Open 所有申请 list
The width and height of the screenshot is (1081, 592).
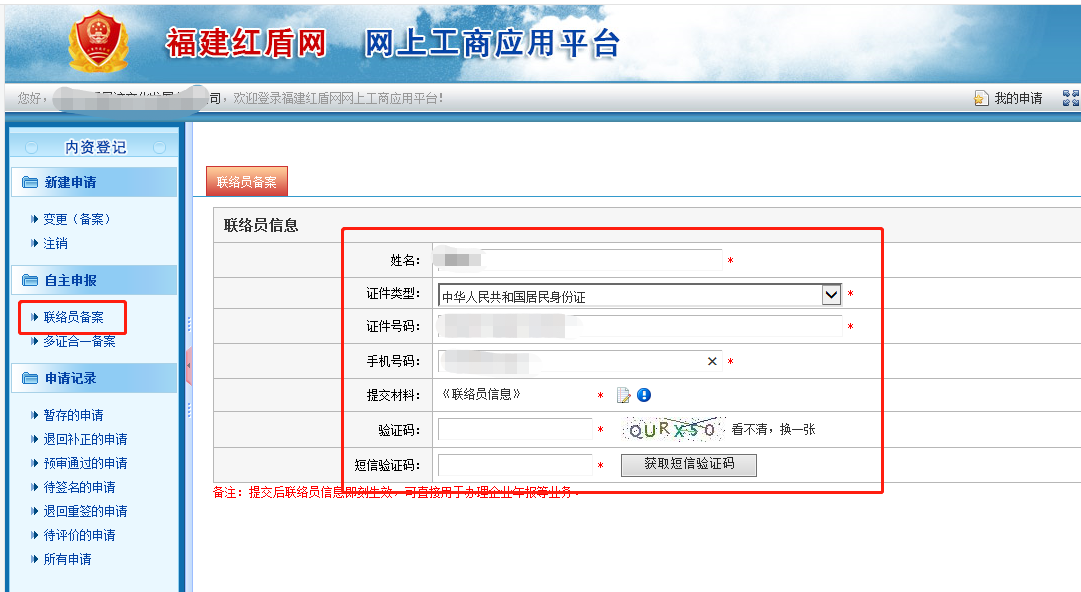click(x=68, y=559)
